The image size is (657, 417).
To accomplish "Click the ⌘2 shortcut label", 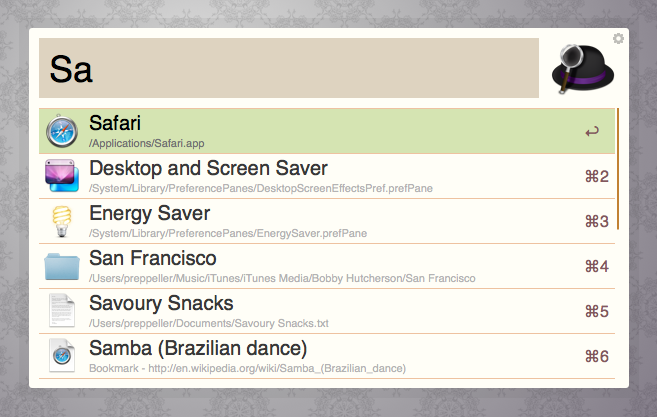I will pos(596,177).
